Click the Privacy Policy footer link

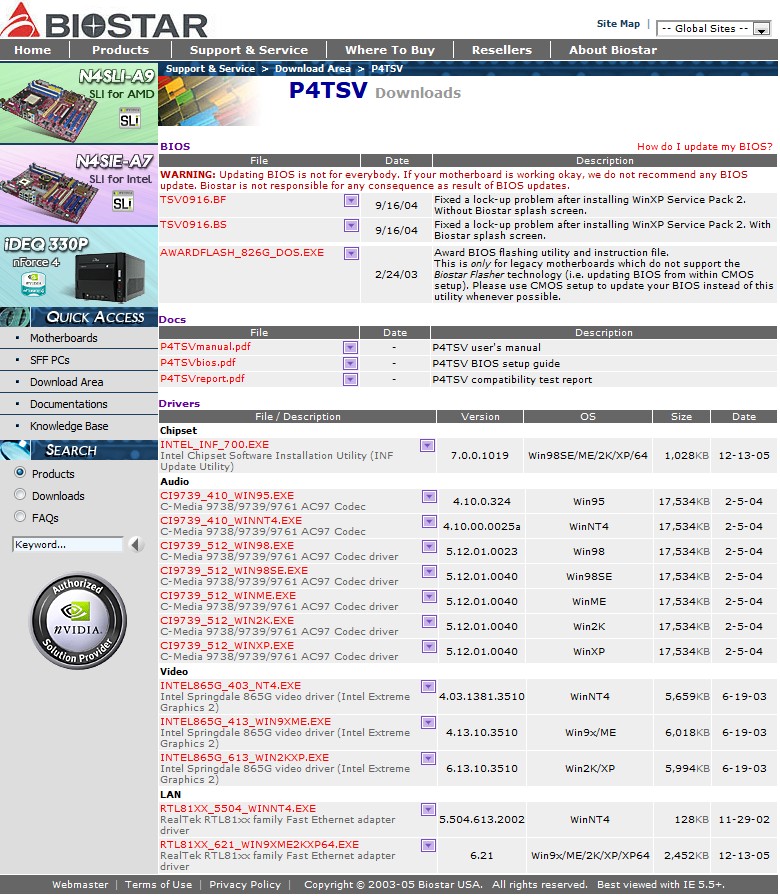pyautogui.click(x=245, y=885)
